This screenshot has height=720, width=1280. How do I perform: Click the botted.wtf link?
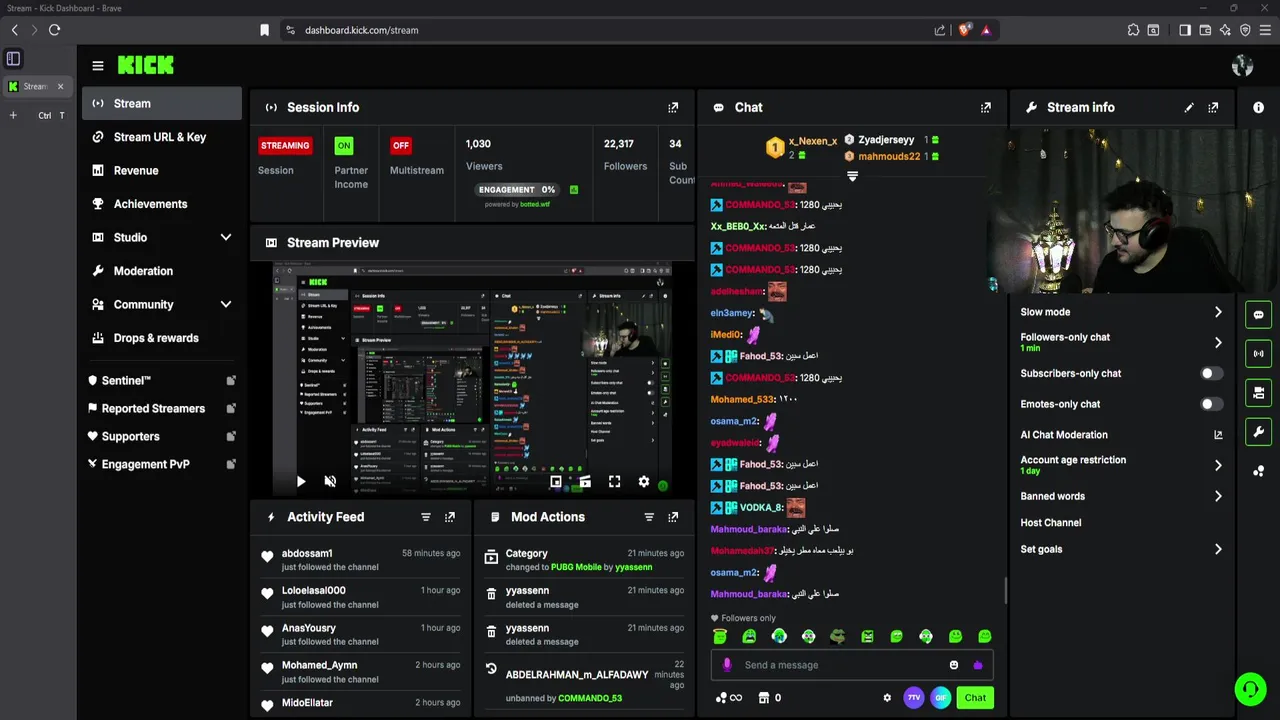(x=535, y=204)
